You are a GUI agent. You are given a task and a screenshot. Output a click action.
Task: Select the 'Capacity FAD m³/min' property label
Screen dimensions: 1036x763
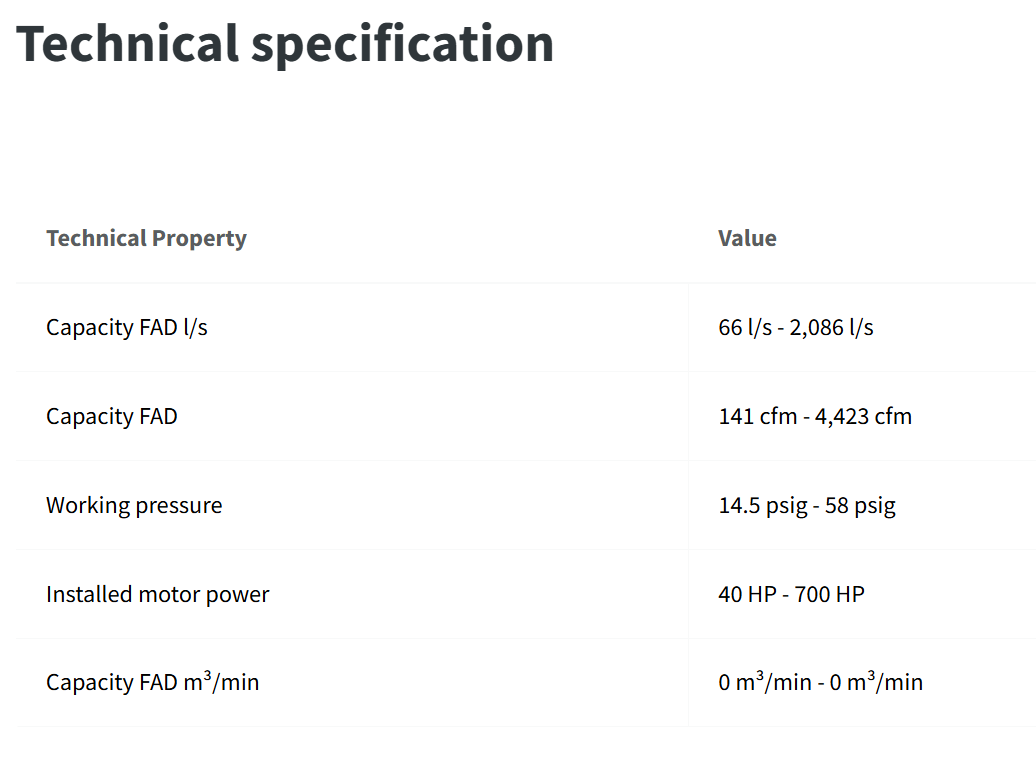(x=152, y=682)
